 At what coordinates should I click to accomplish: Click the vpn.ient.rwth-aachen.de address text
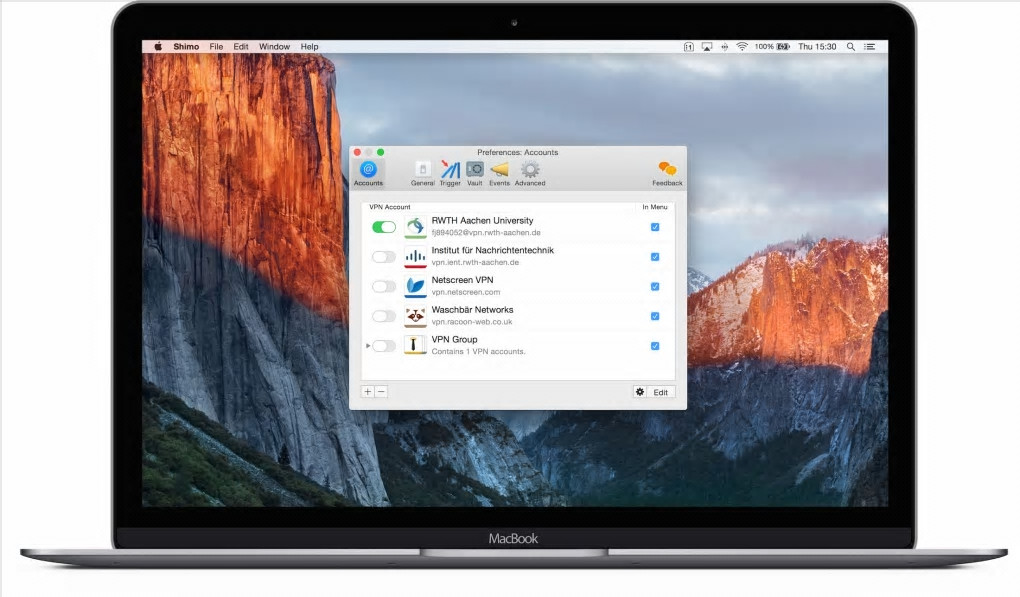click(x=475, y=263)
